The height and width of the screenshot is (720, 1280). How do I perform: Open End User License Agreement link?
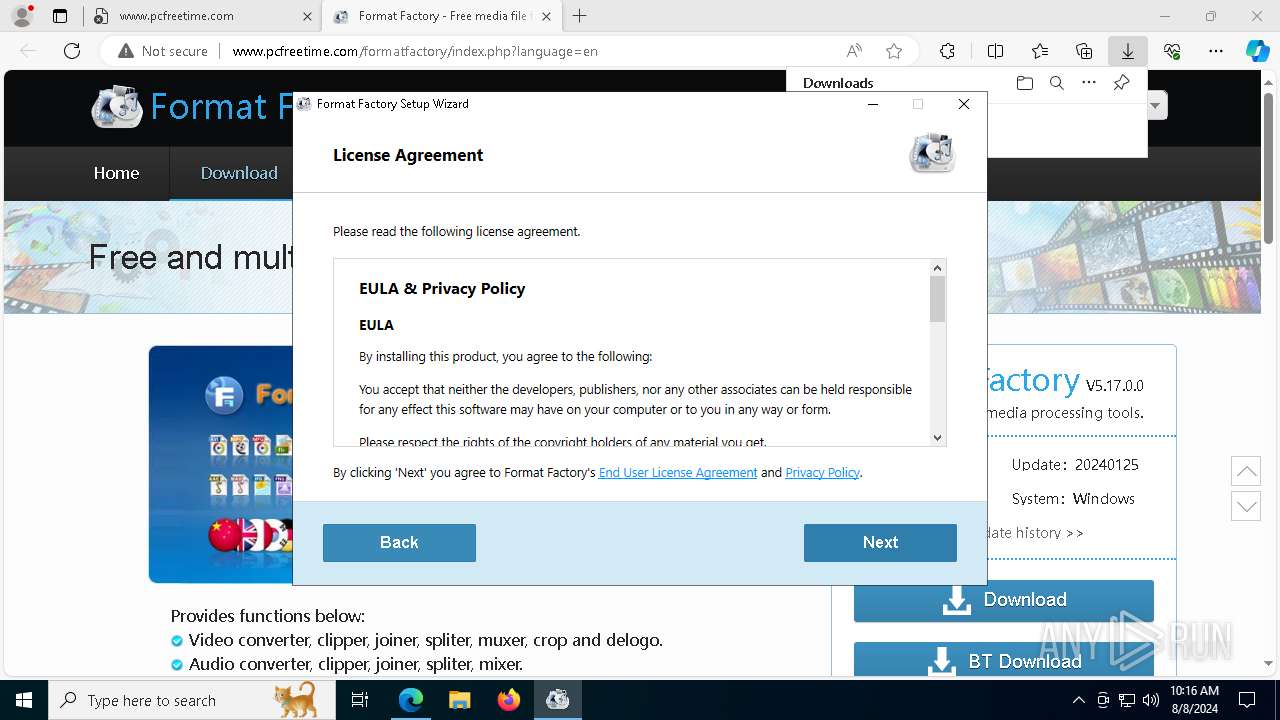click(x=678, y=473)
